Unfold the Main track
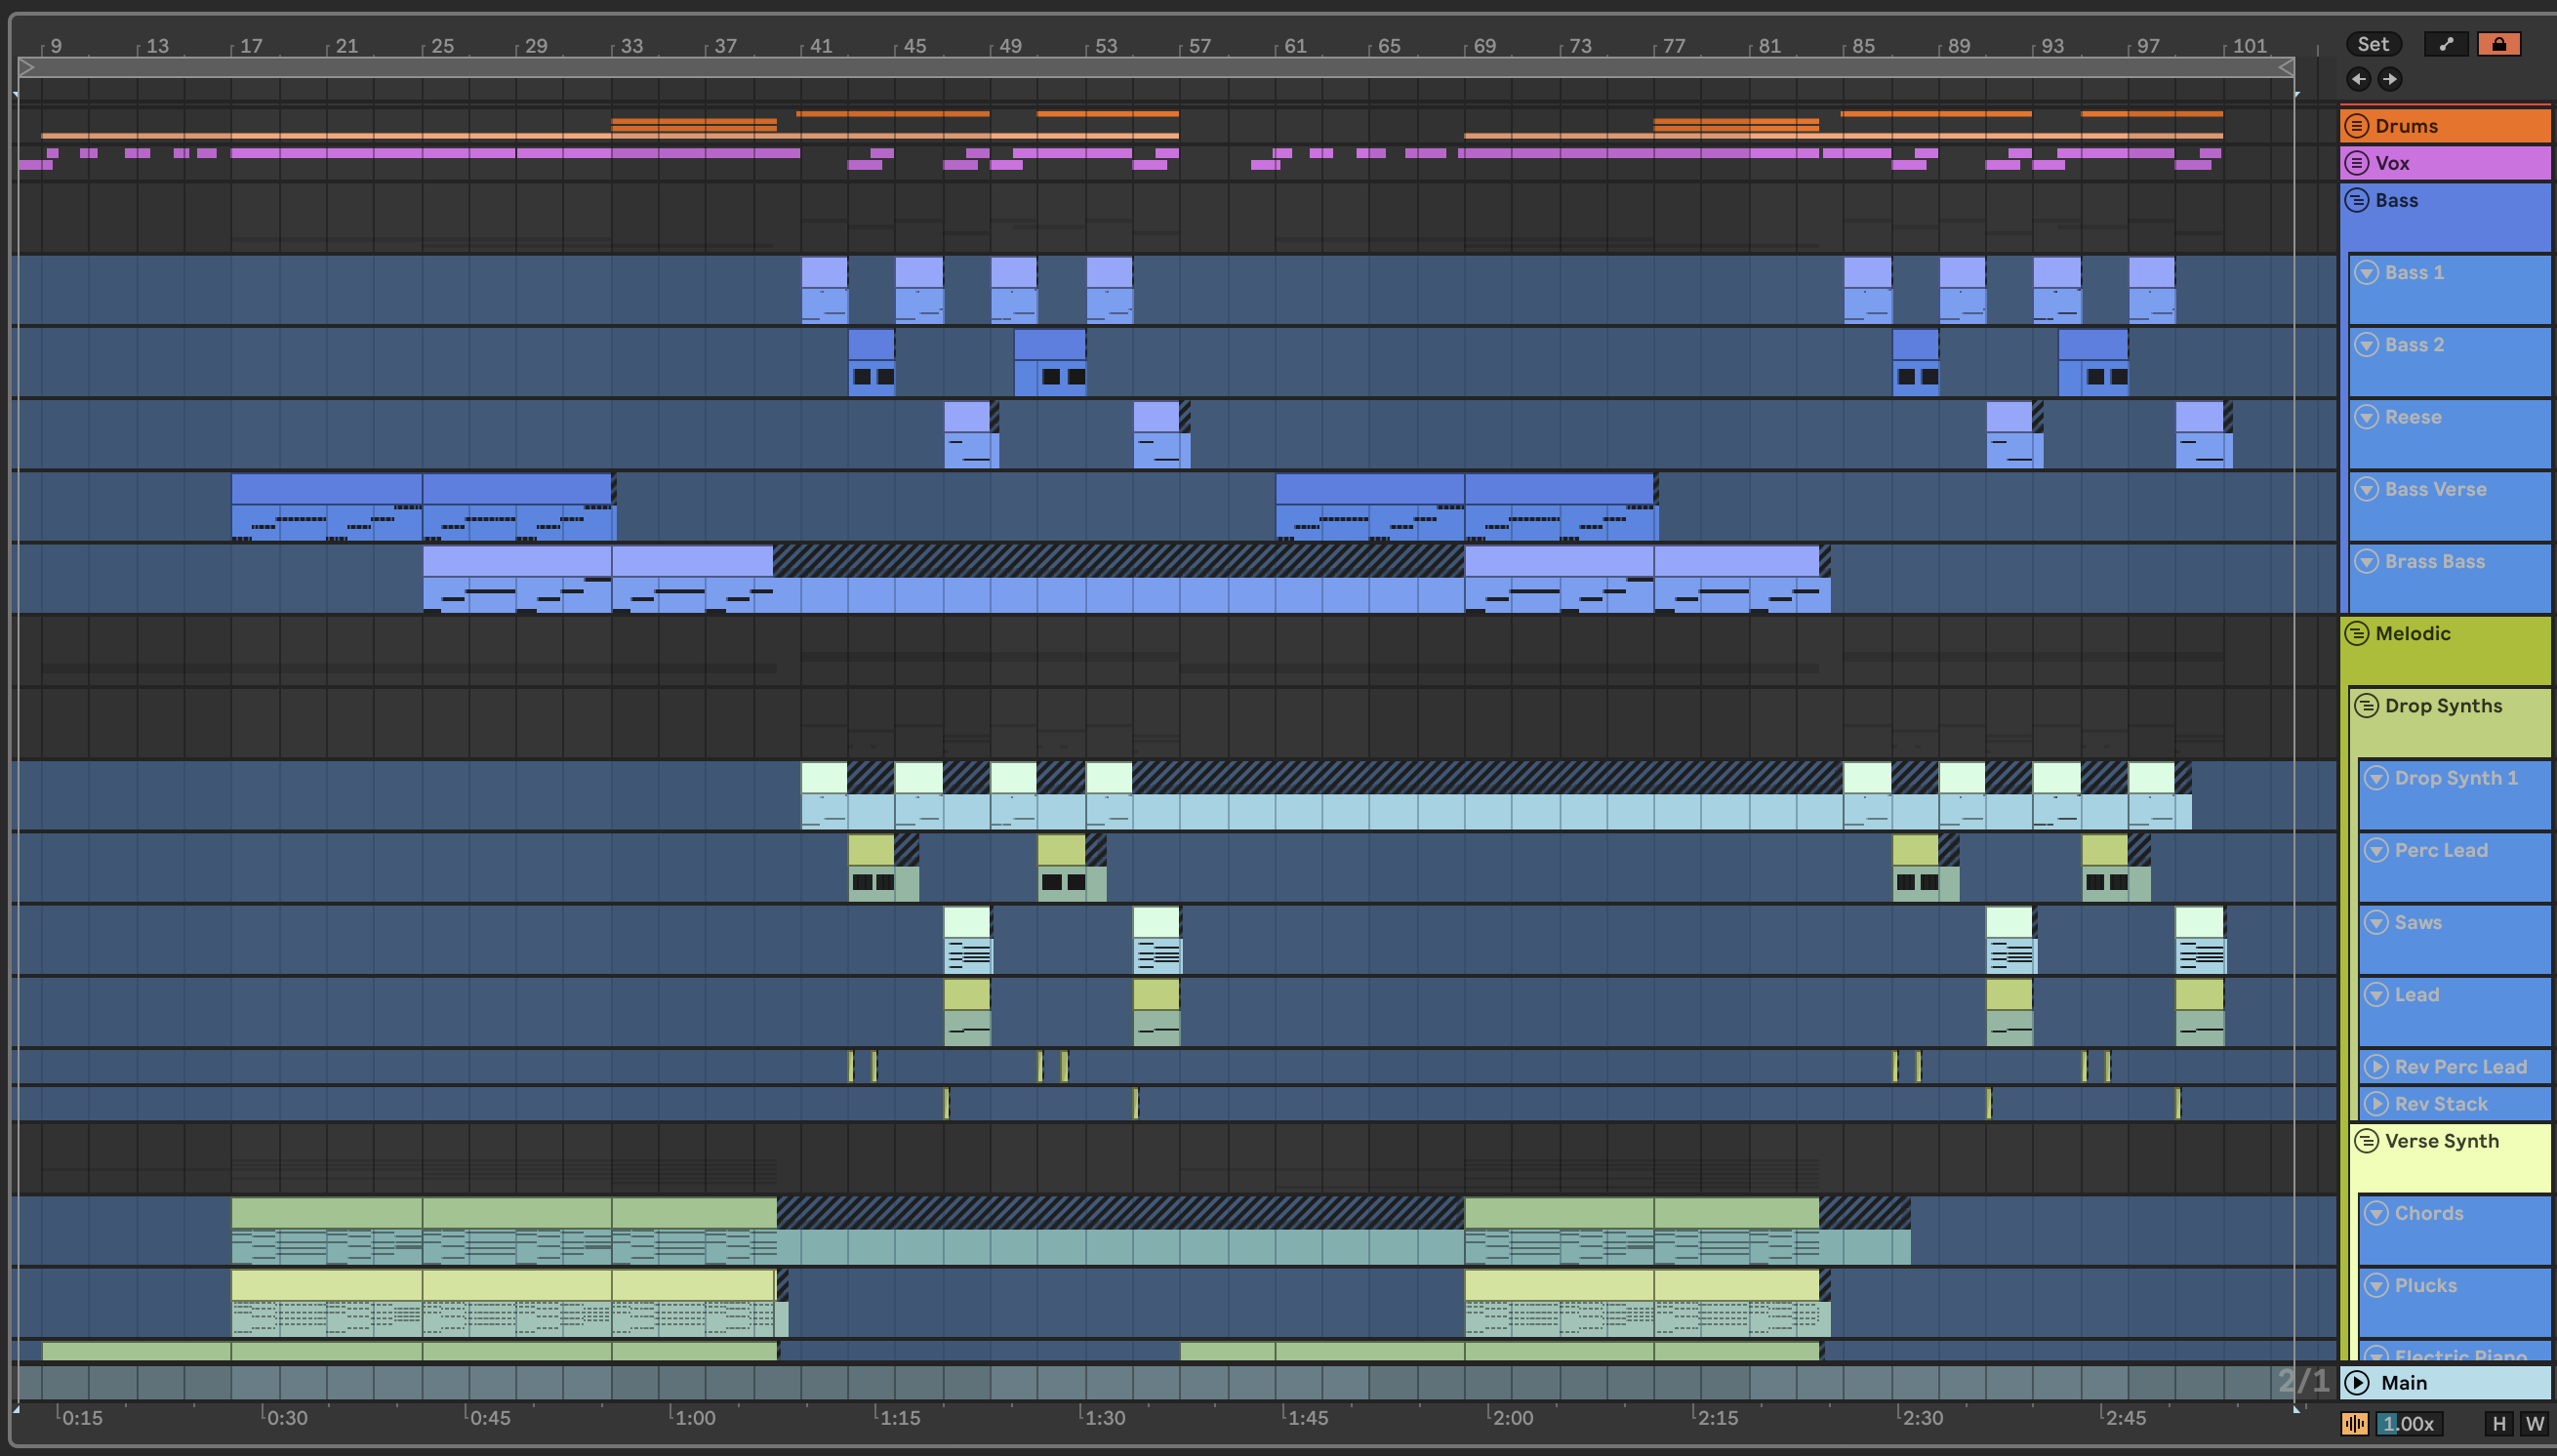The height and width of the screenshot is (1456, 2557). pos(2357,1383)
